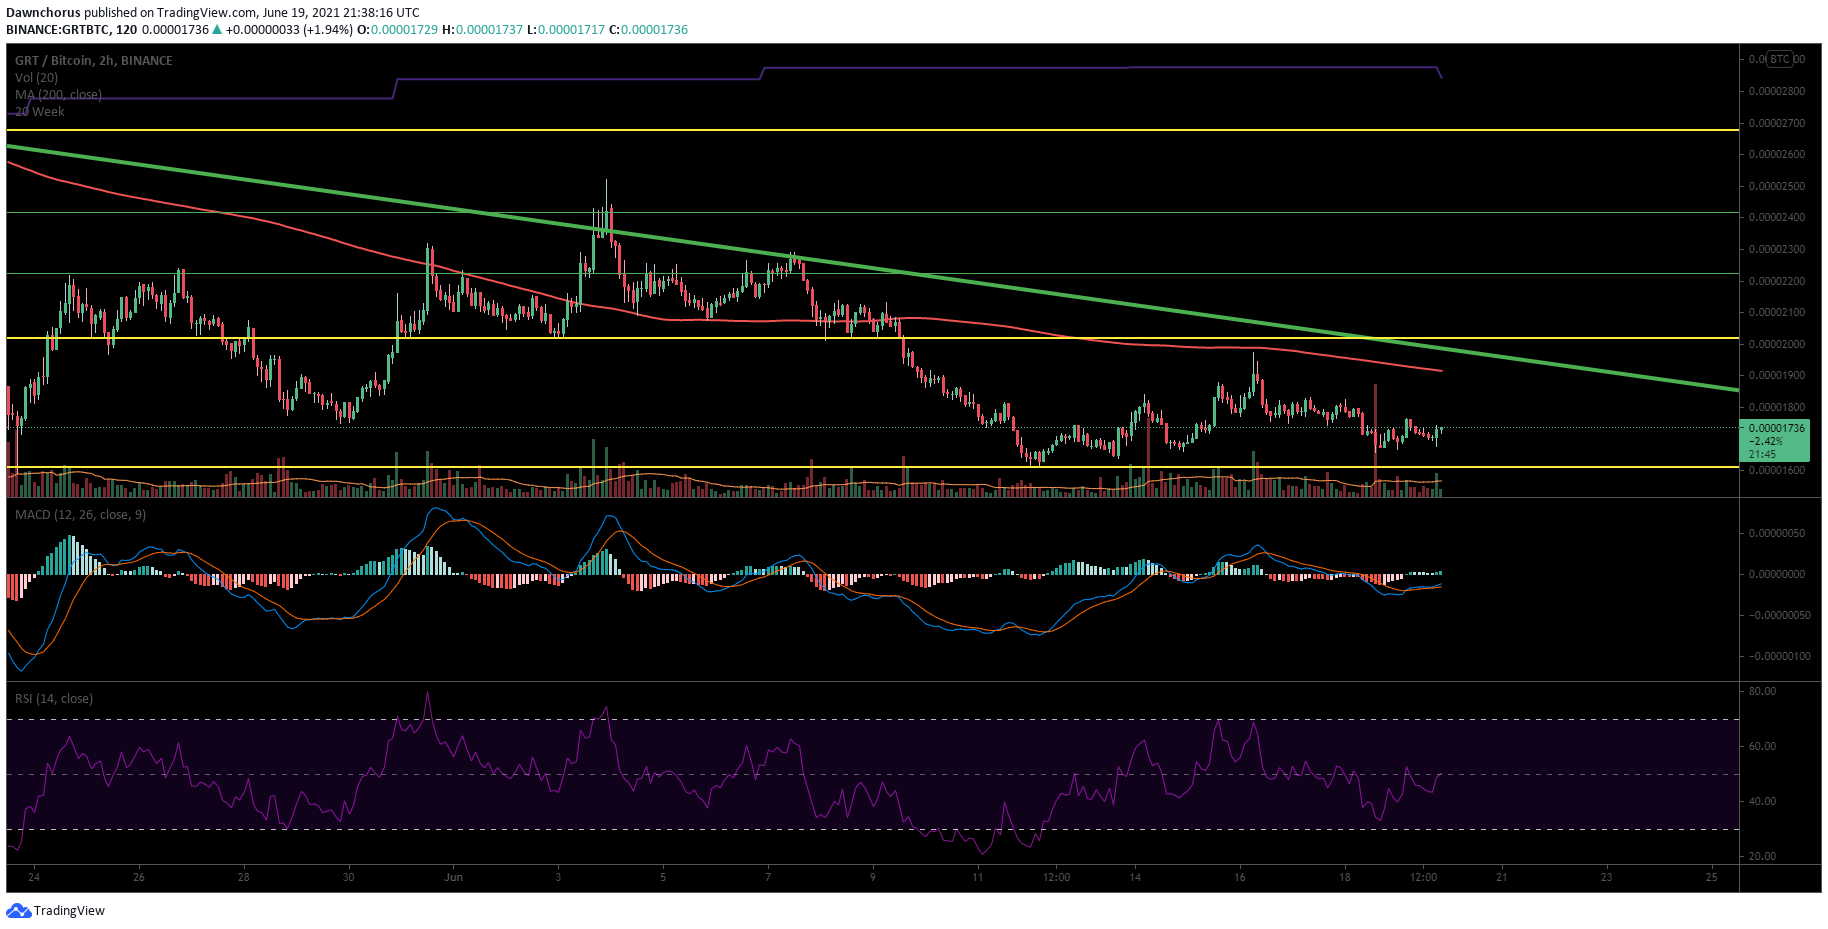Select the MACD (12, 26, close, 9) label
This screenshot has height=929, width=1828.
pyautogui.click(x=80, y=514)
